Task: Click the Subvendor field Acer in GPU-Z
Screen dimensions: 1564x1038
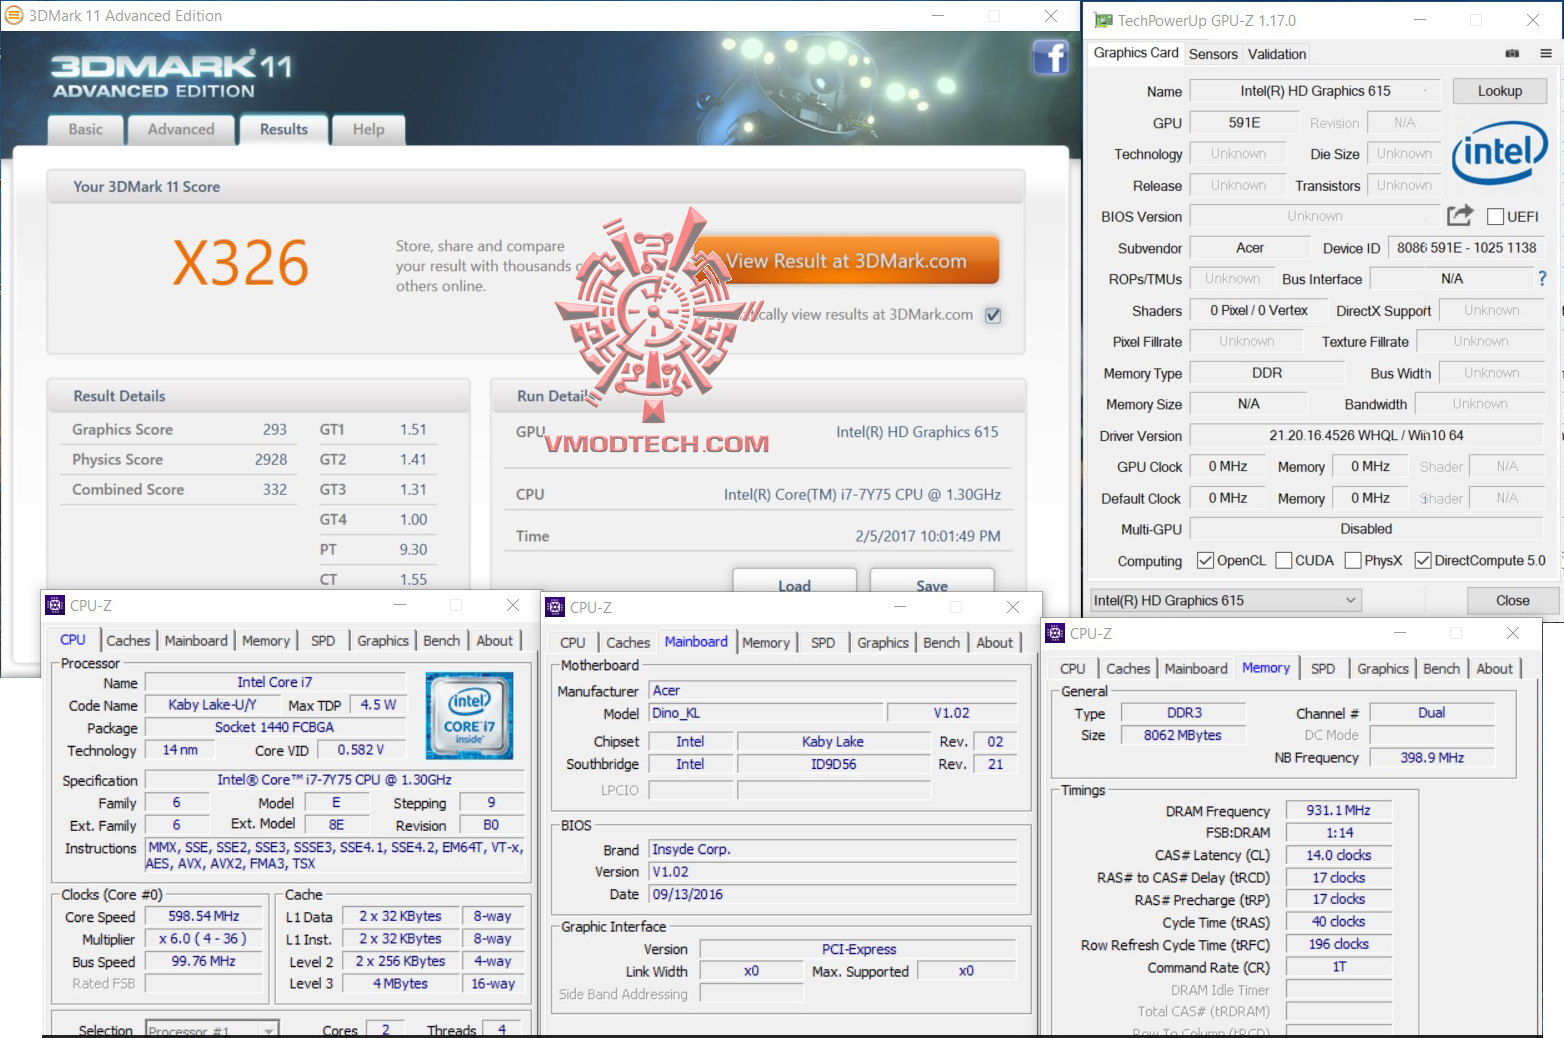Action: [x=1250, y=248]
